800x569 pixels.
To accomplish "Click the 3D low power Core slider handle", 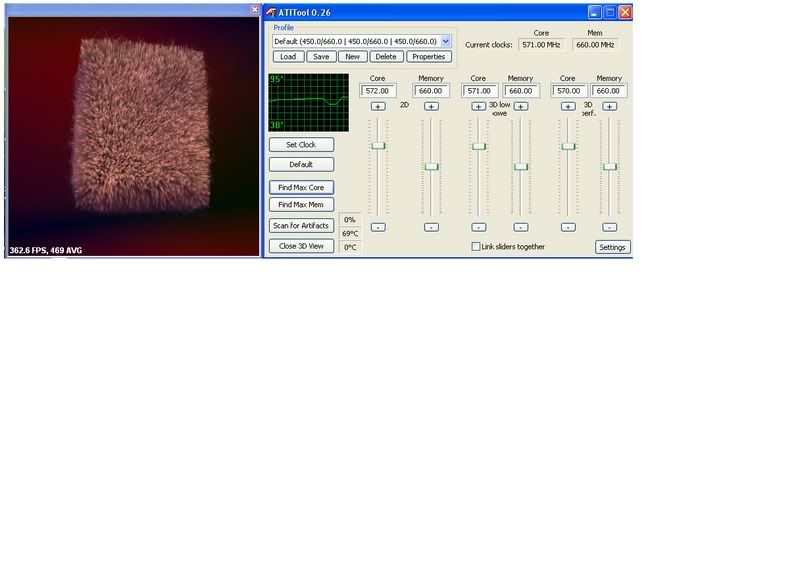I will click(x=479, y=146).
